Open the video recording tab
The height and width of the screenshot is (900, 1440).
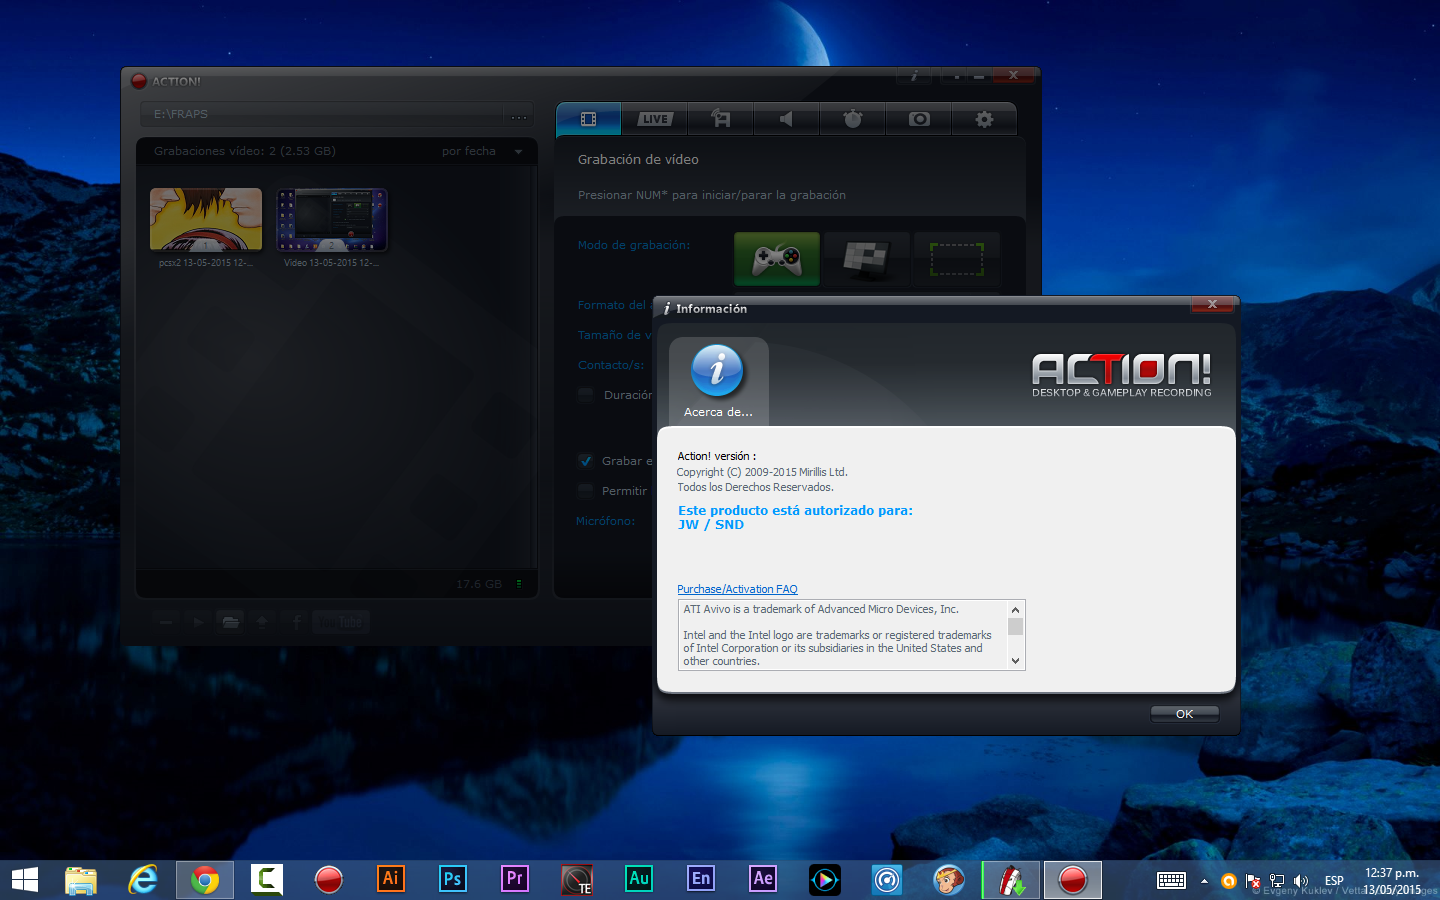click(588, 119)
